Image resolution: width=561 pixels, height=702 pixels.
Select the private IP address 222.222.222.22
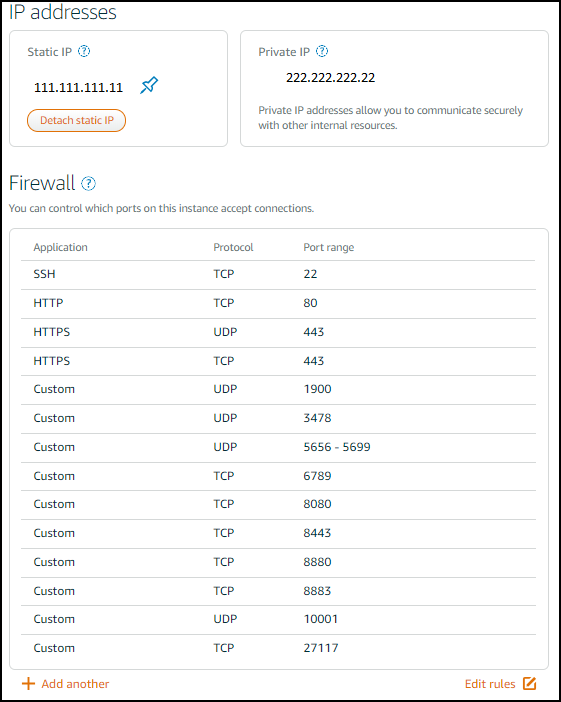click(330, 78)
